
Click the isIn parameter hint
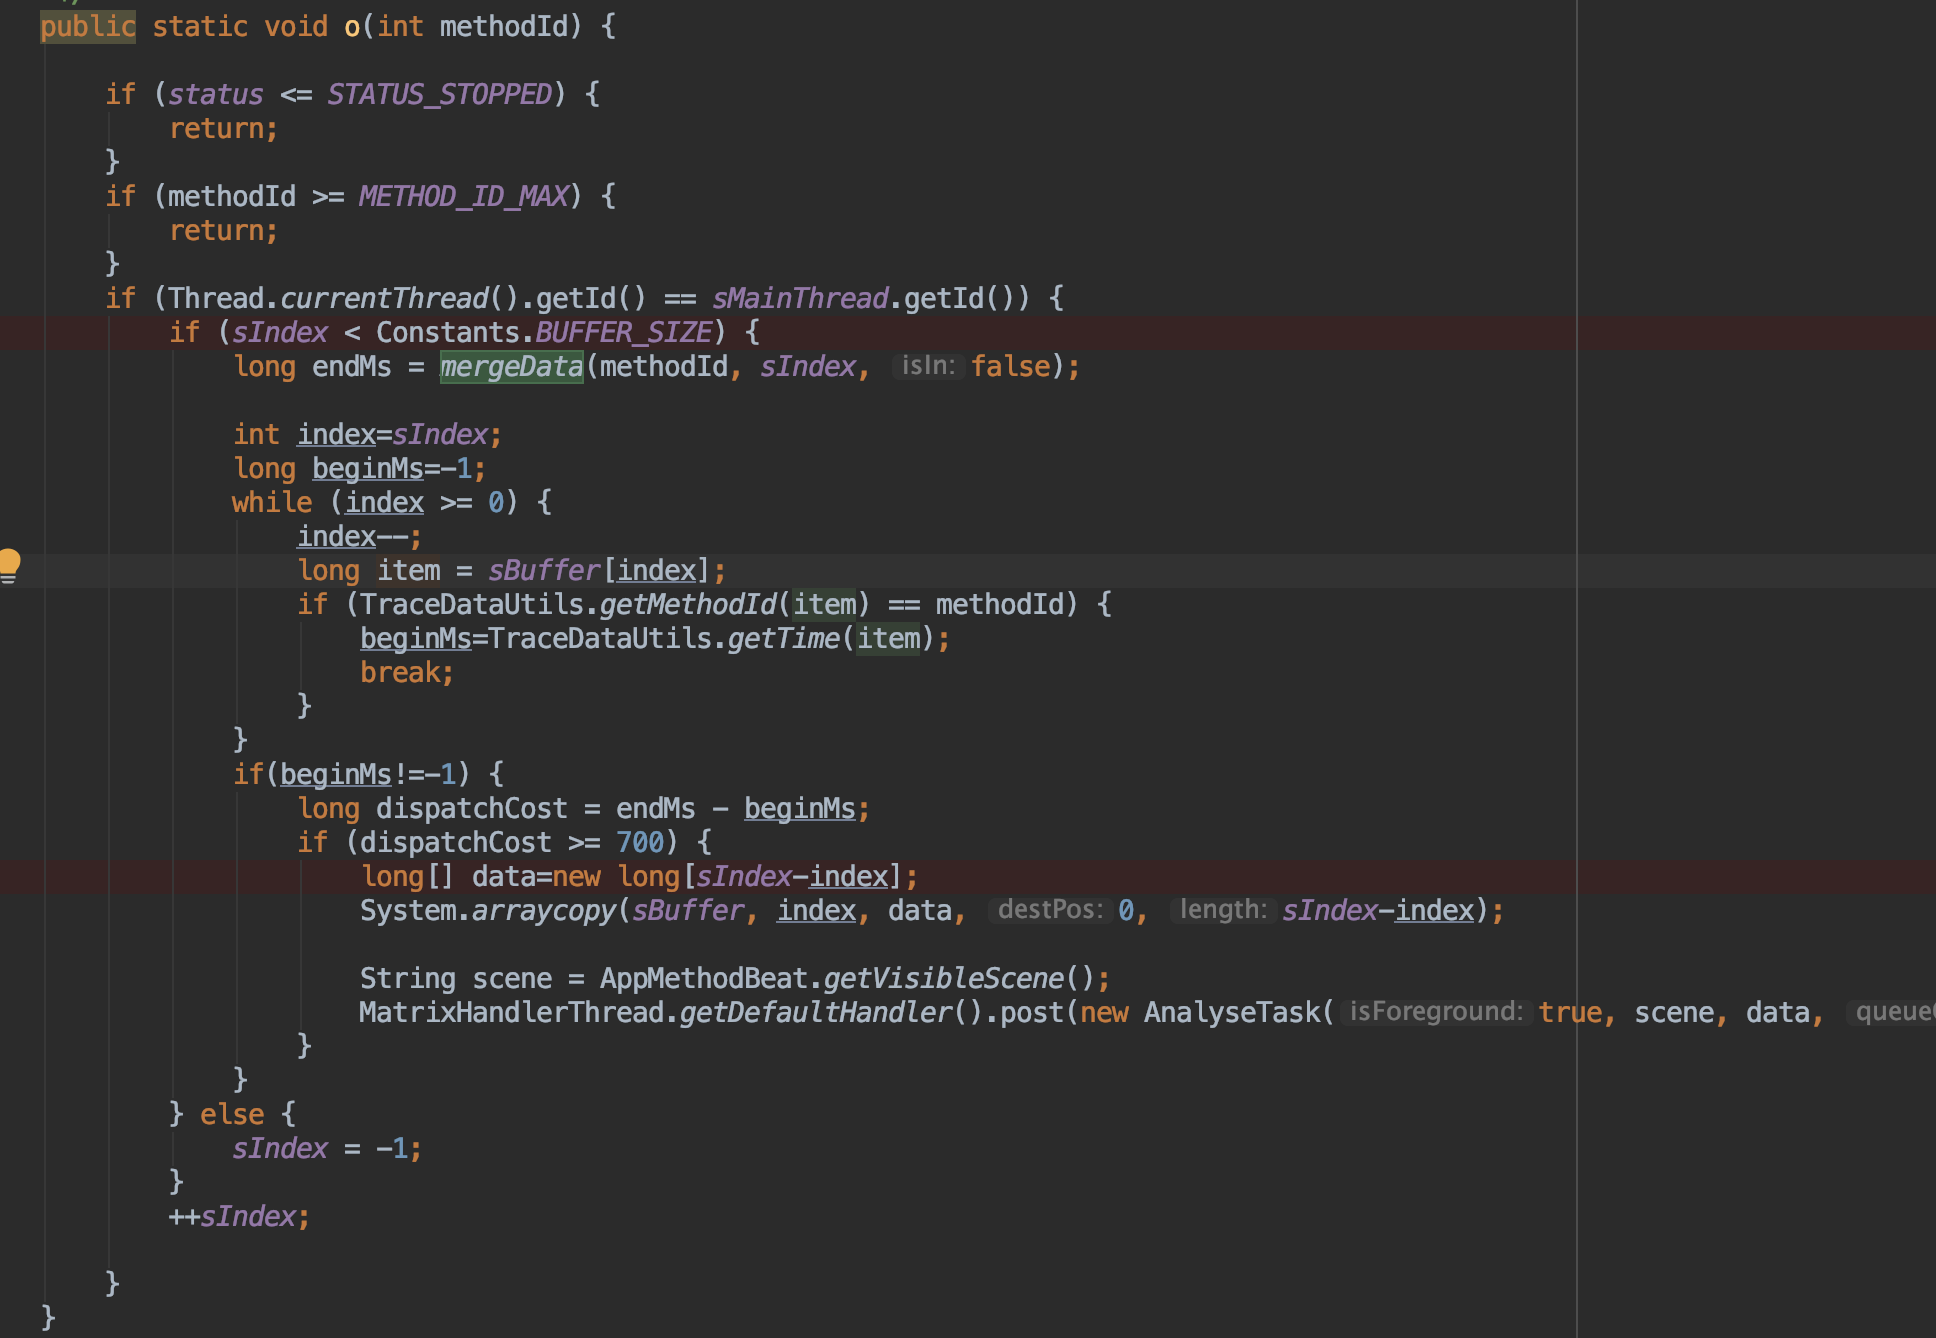click(928, 366)
